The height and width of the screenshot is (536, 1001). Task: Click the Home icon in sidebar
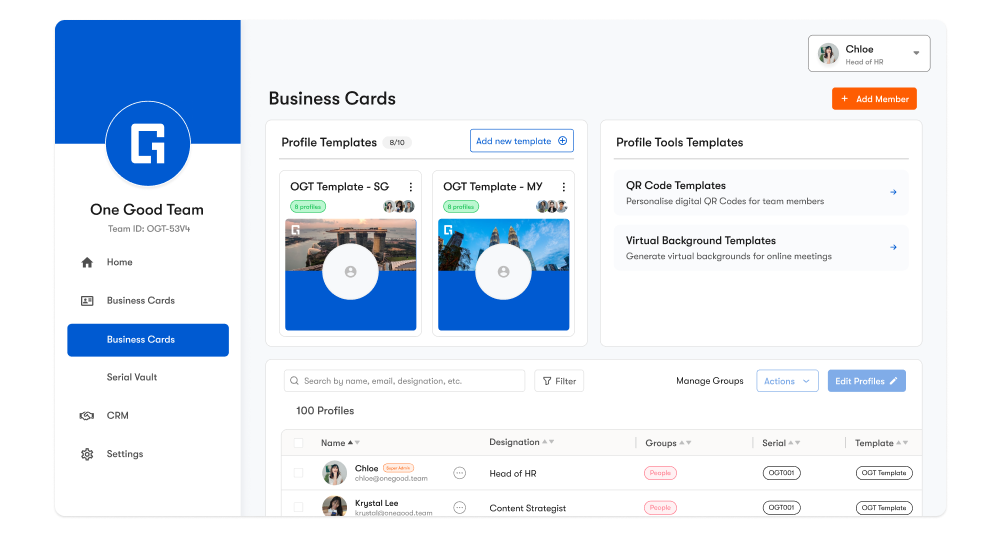[87, 263]
